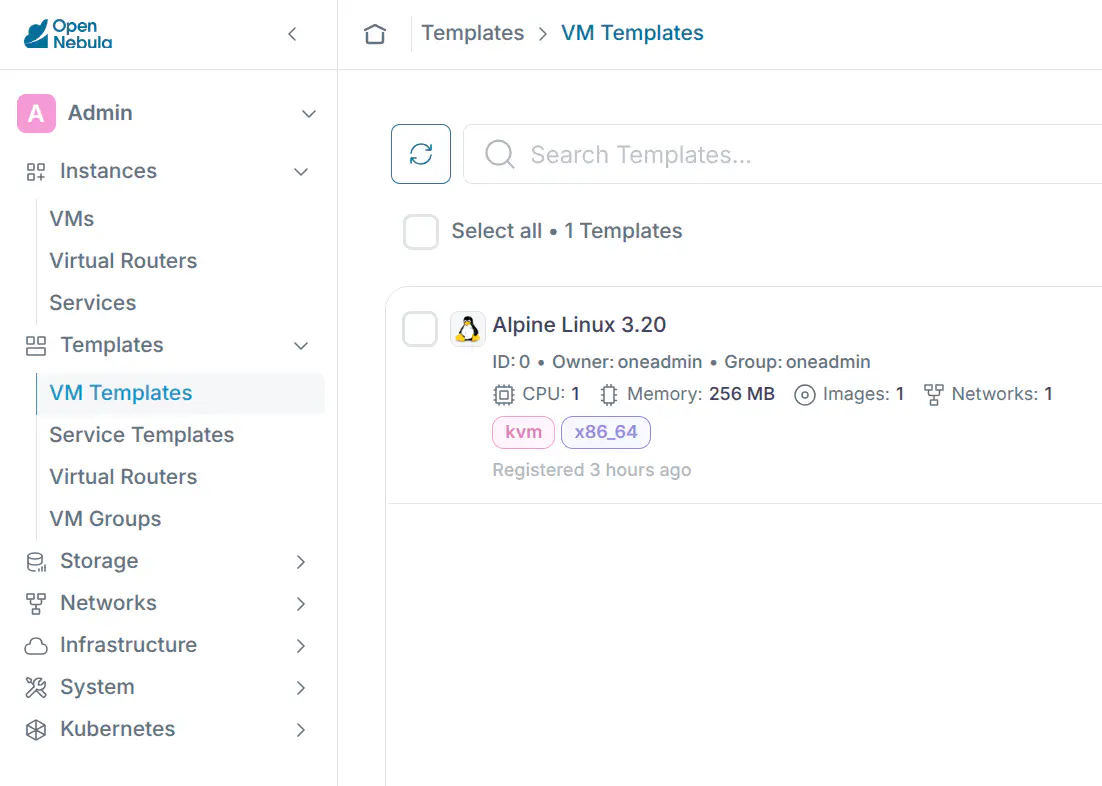Open Service Templates in sidebar
Image resolution: width=1102 pixels, height=786 pixels.
141,435
